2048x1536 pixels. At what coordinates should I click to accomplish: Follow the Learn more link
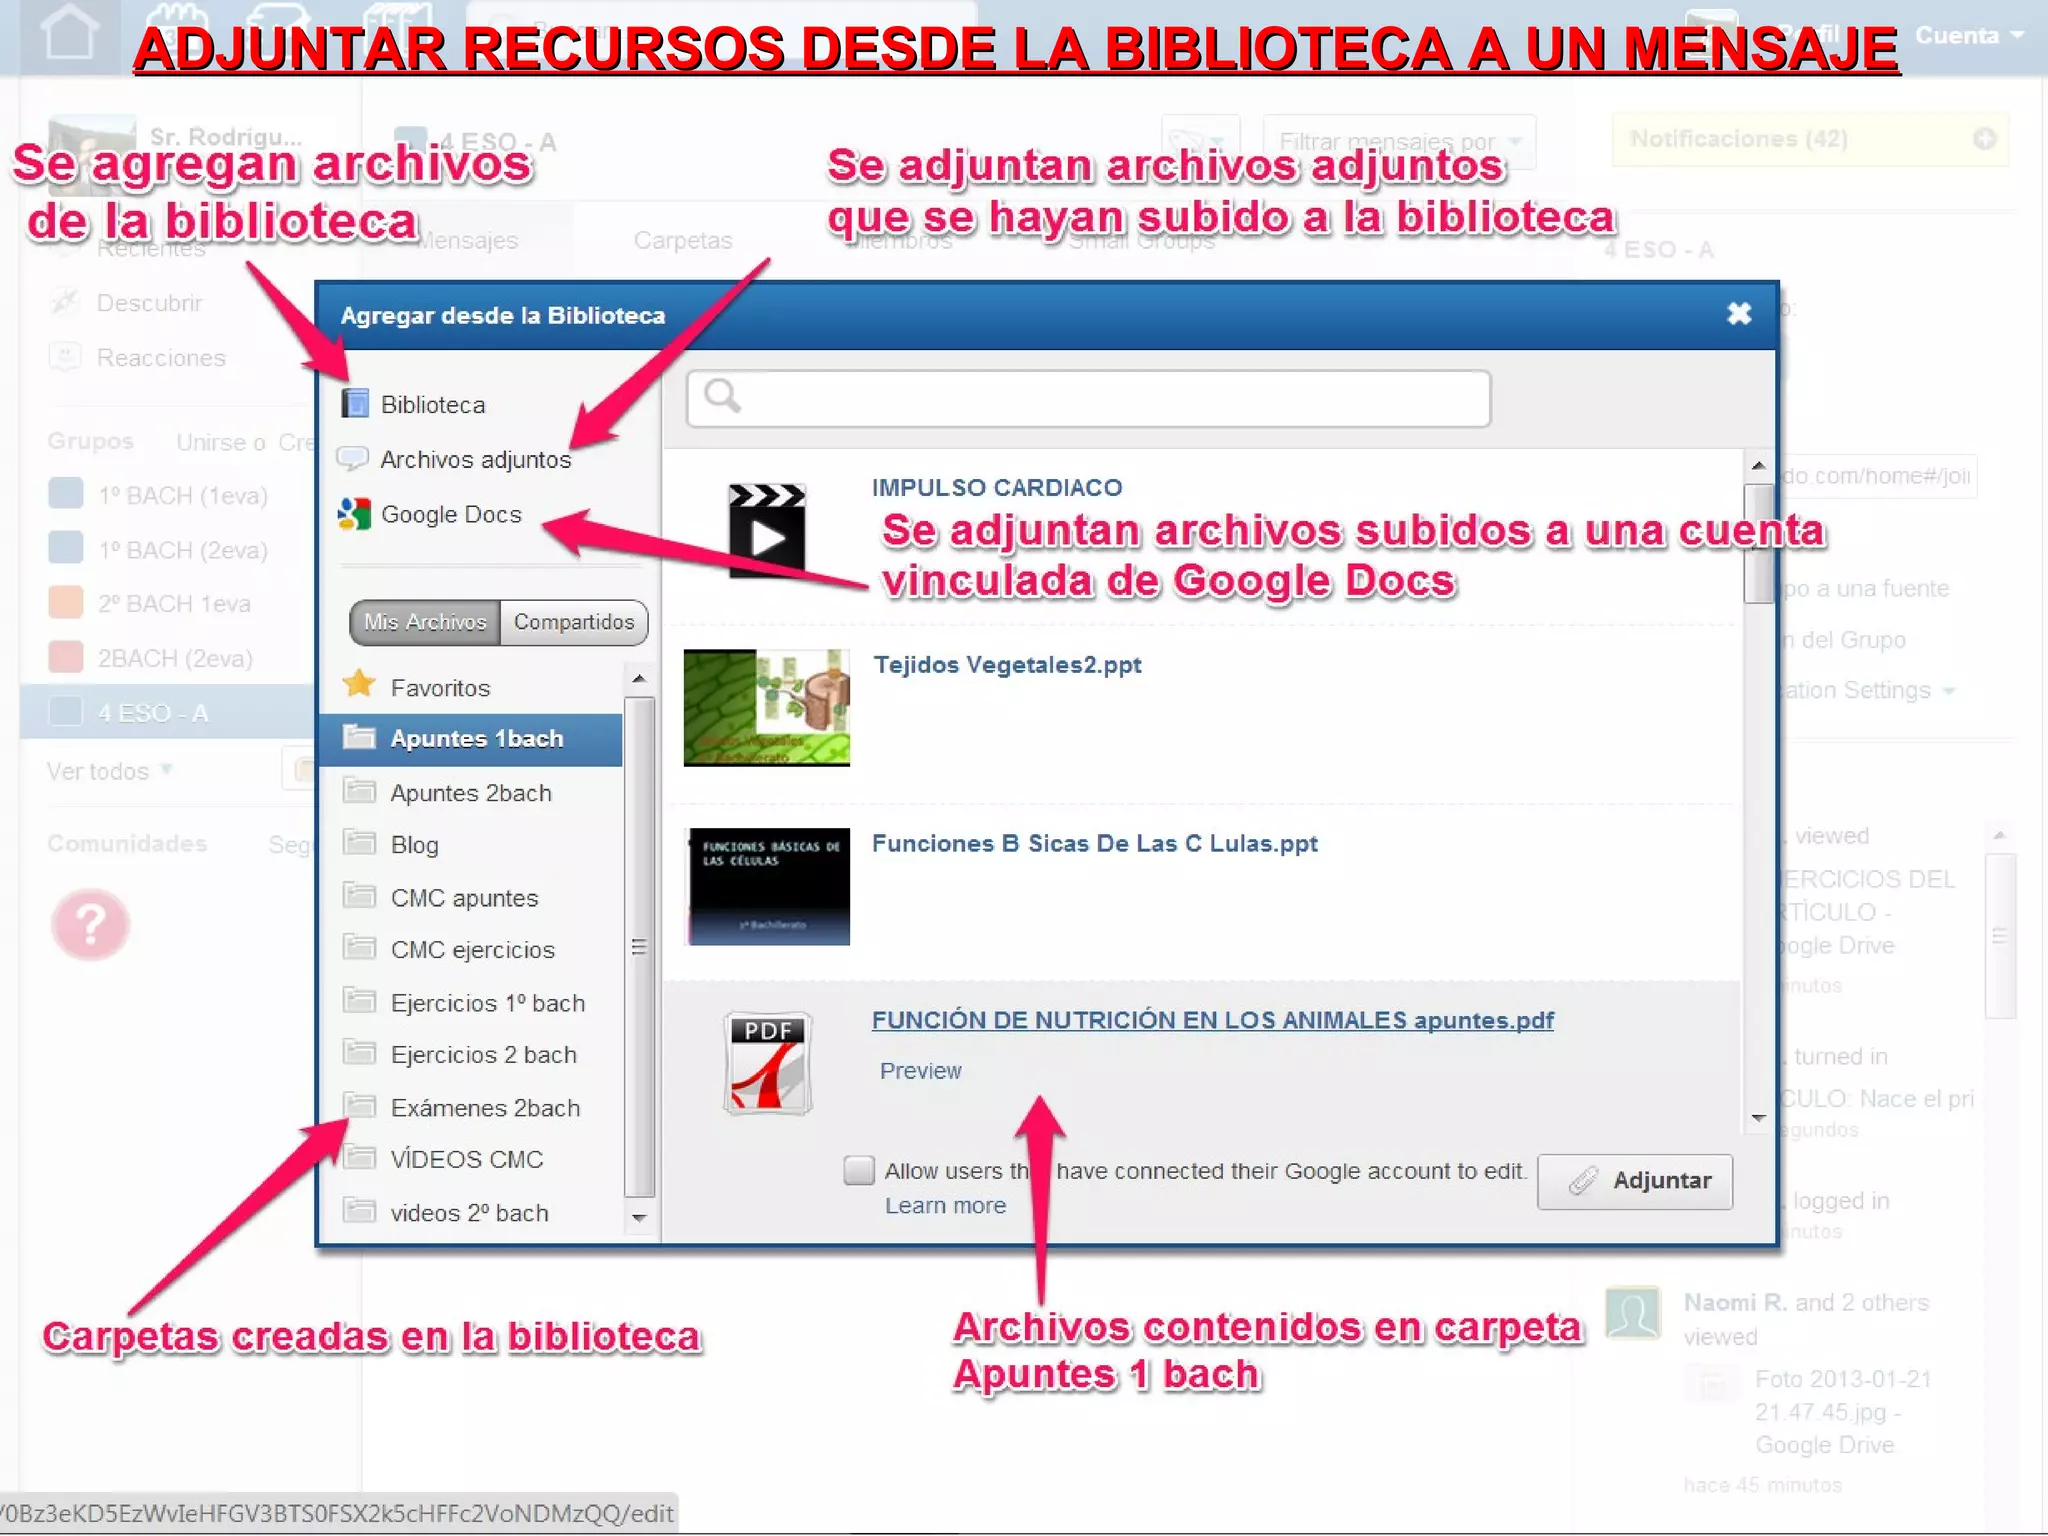tap(945, 1206)
